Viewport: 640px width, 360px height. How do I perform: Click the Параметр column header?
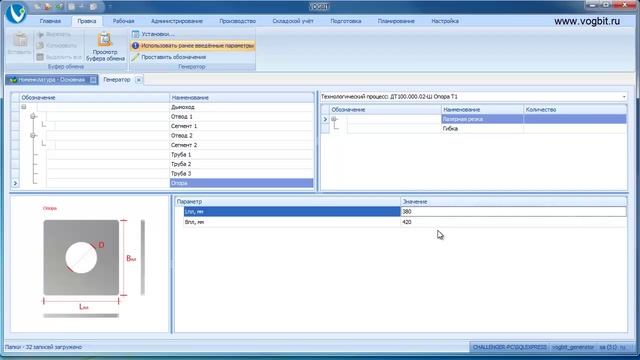pyautogui.click(x=288, y=202)
